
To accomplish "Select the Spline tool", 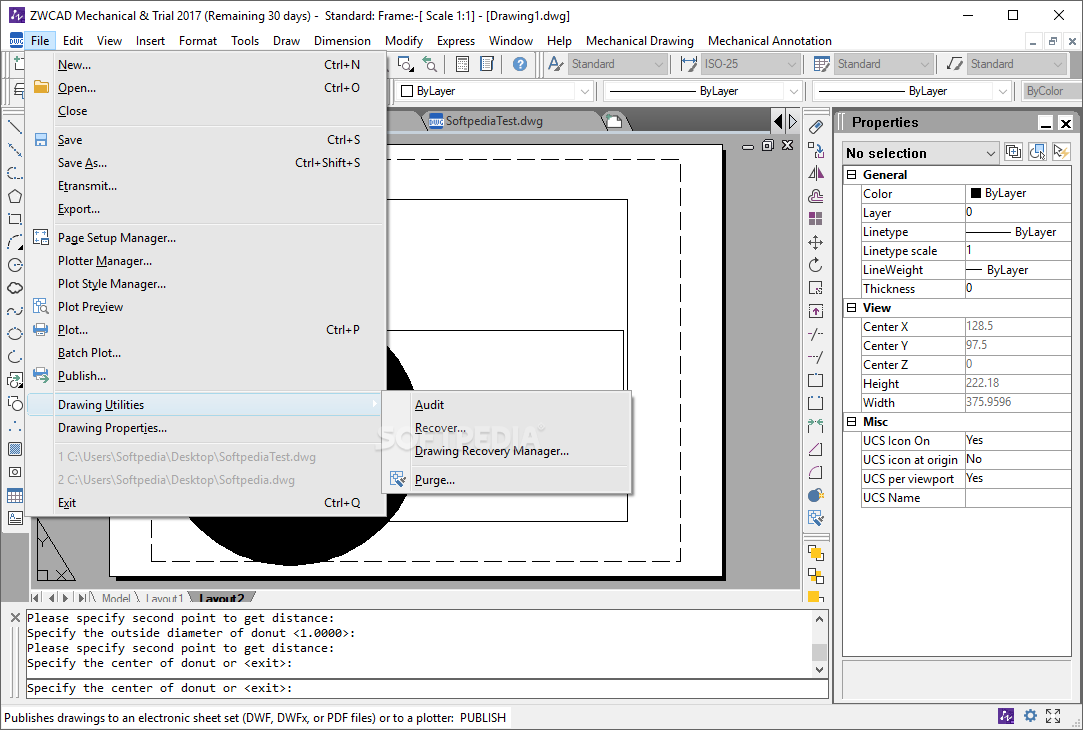I will (x=15, y=311).
